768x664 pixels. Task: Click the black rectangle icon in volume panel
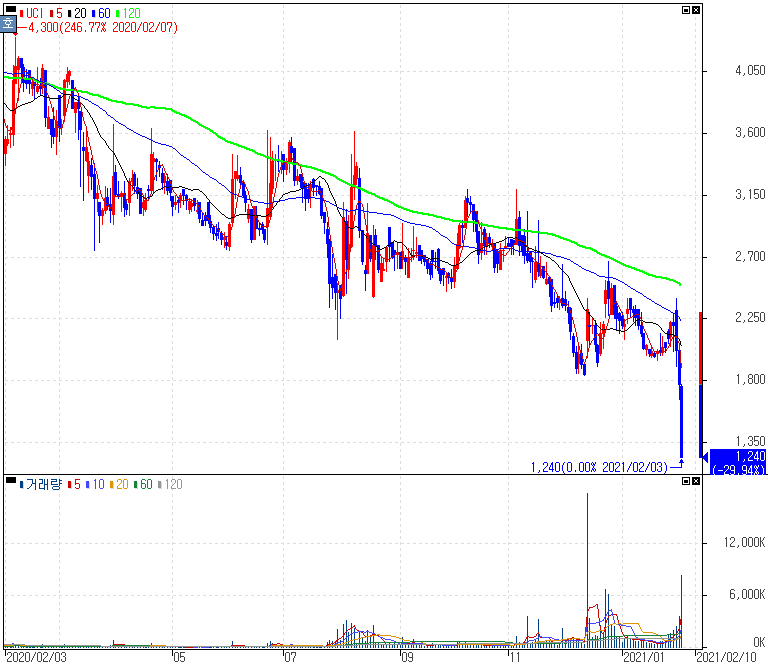point(11,480)
